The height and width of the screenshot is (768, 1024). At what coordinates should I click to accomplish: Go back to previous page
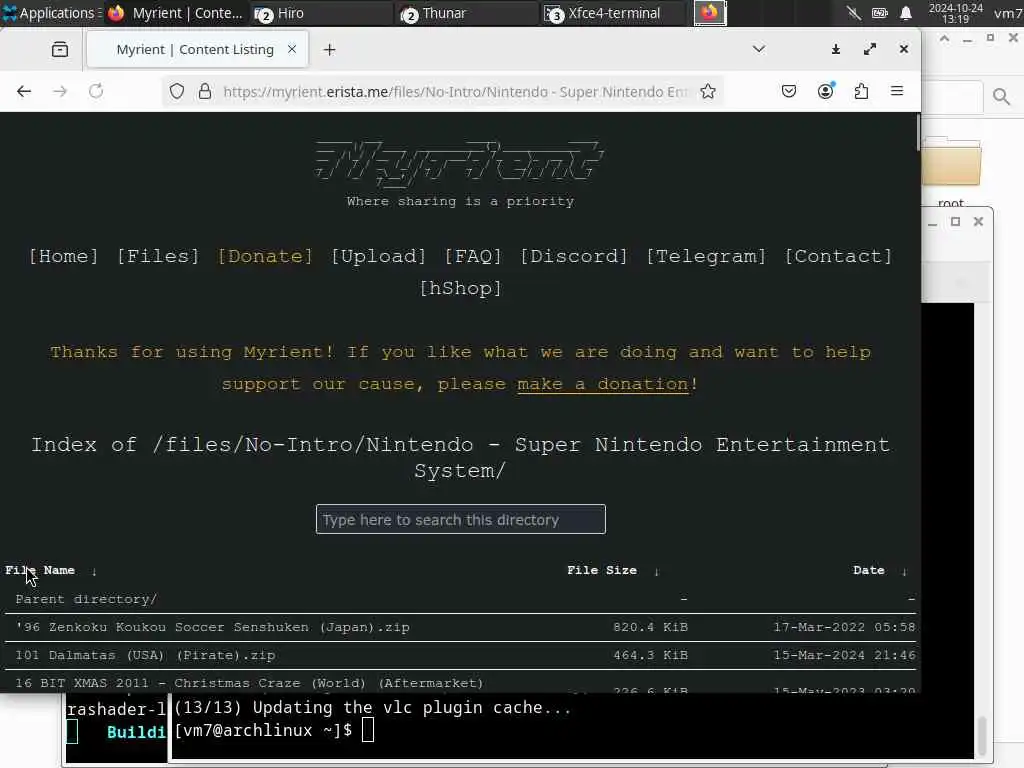[x=24, y=91]
